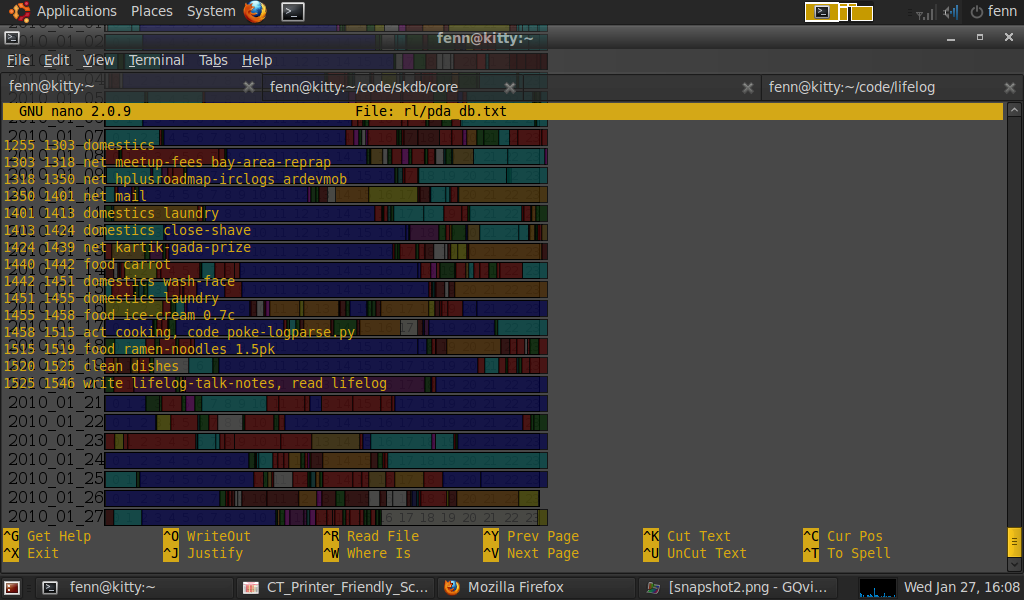Click the ^T To Spell shortcut
The image size is (1024, 600).
(847, 553)
